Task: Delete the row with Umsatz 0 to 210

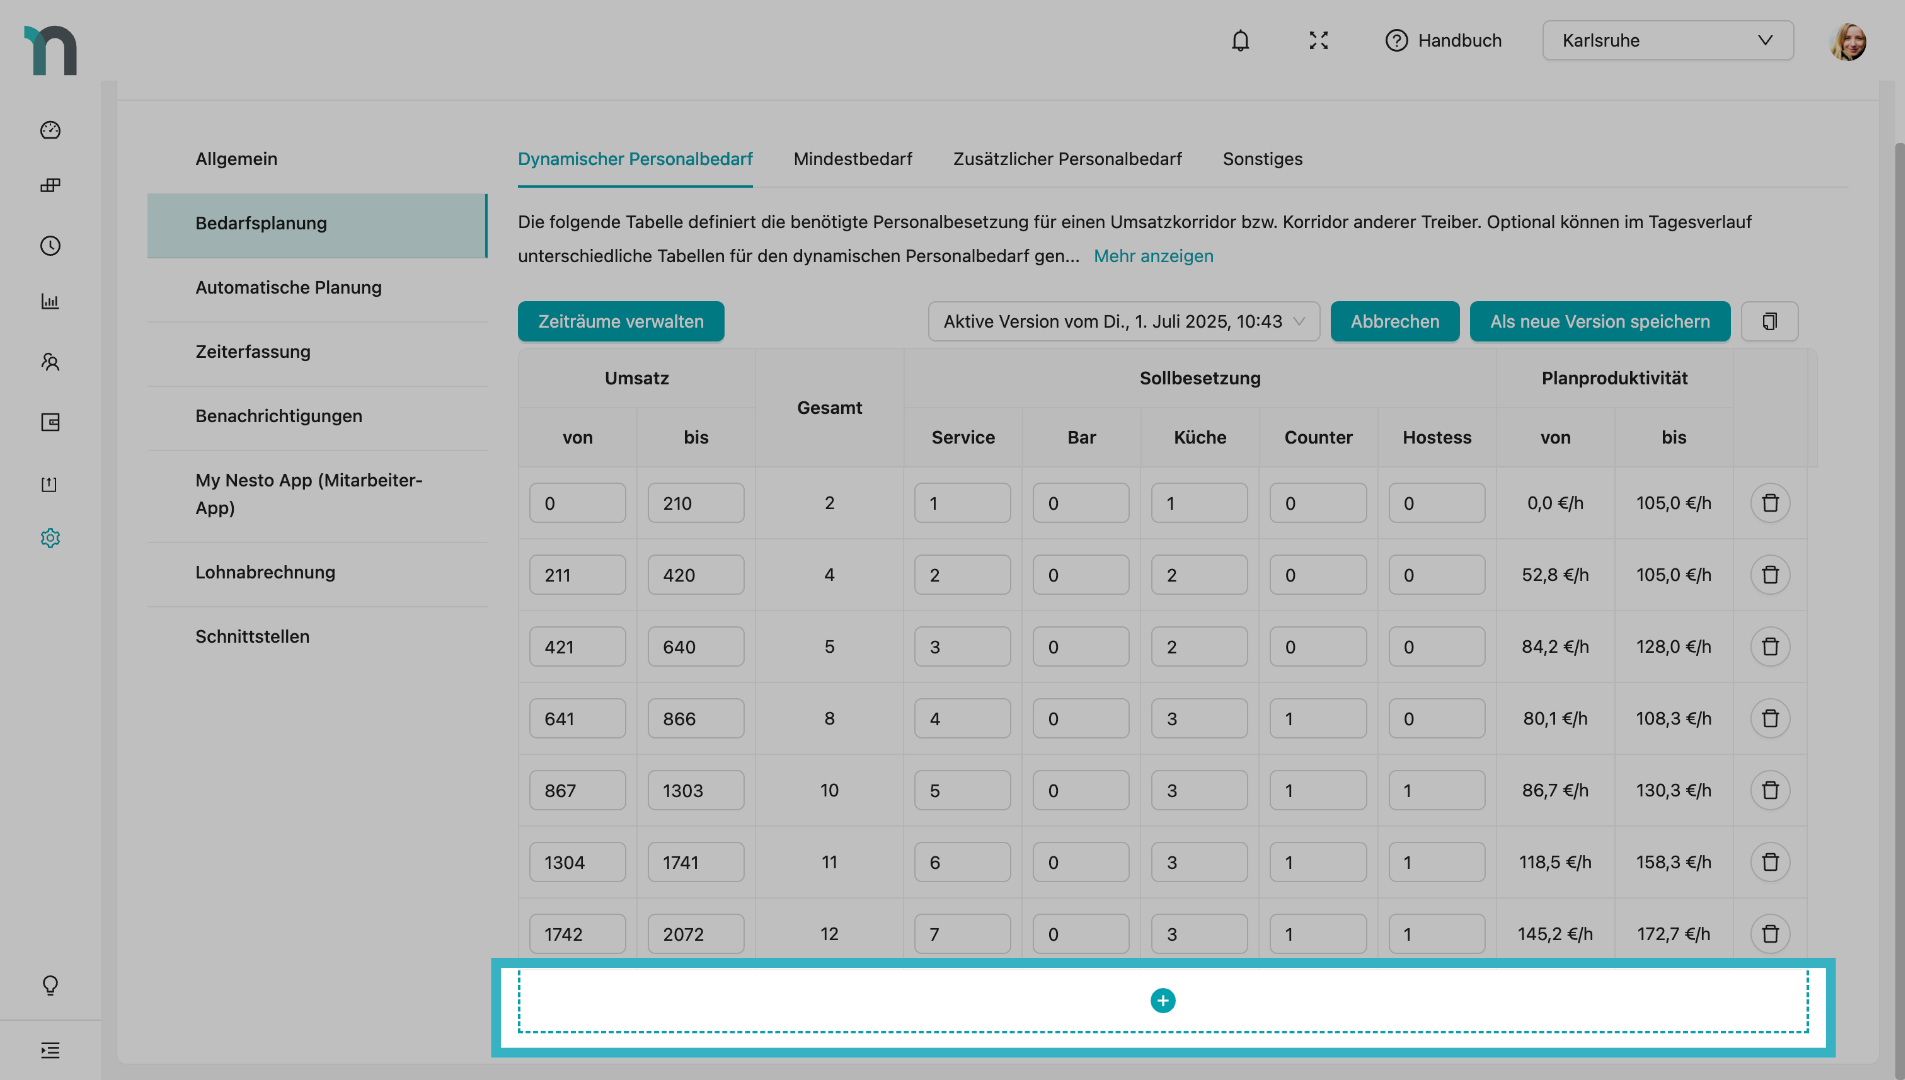Action: [1769, 503]
